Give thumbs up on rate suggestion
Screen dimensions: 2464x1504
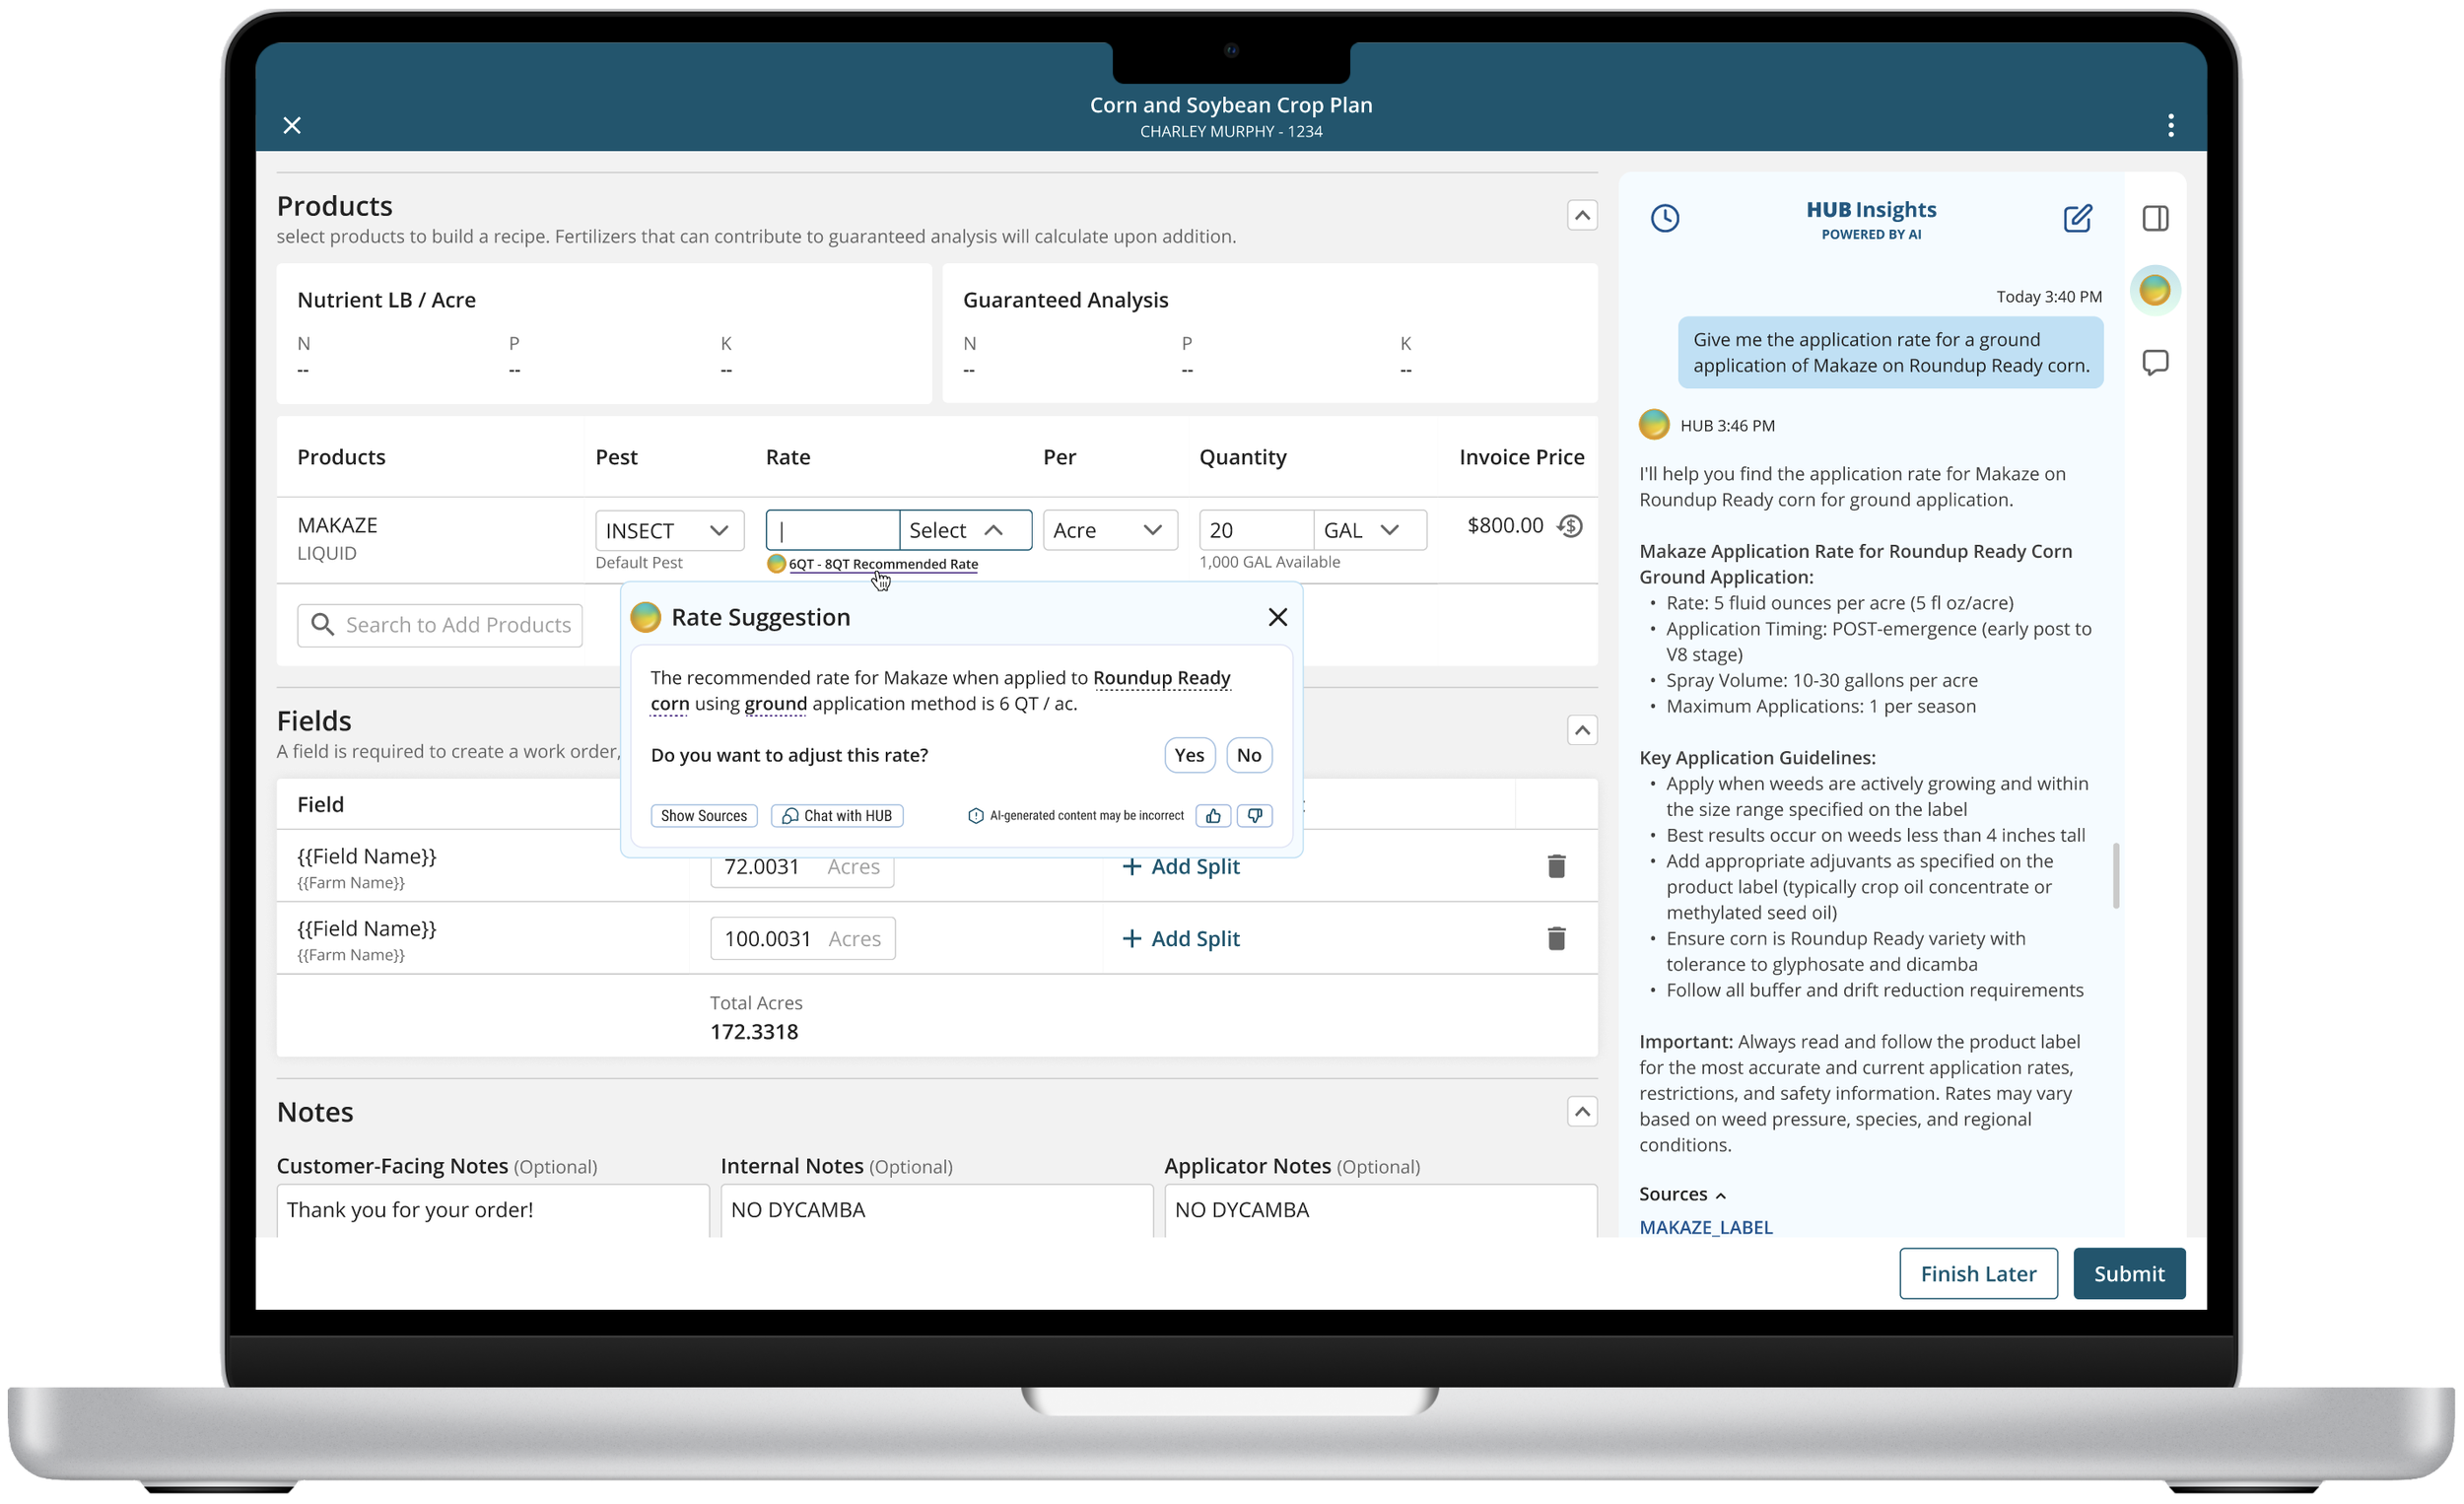click(1212, 816)
